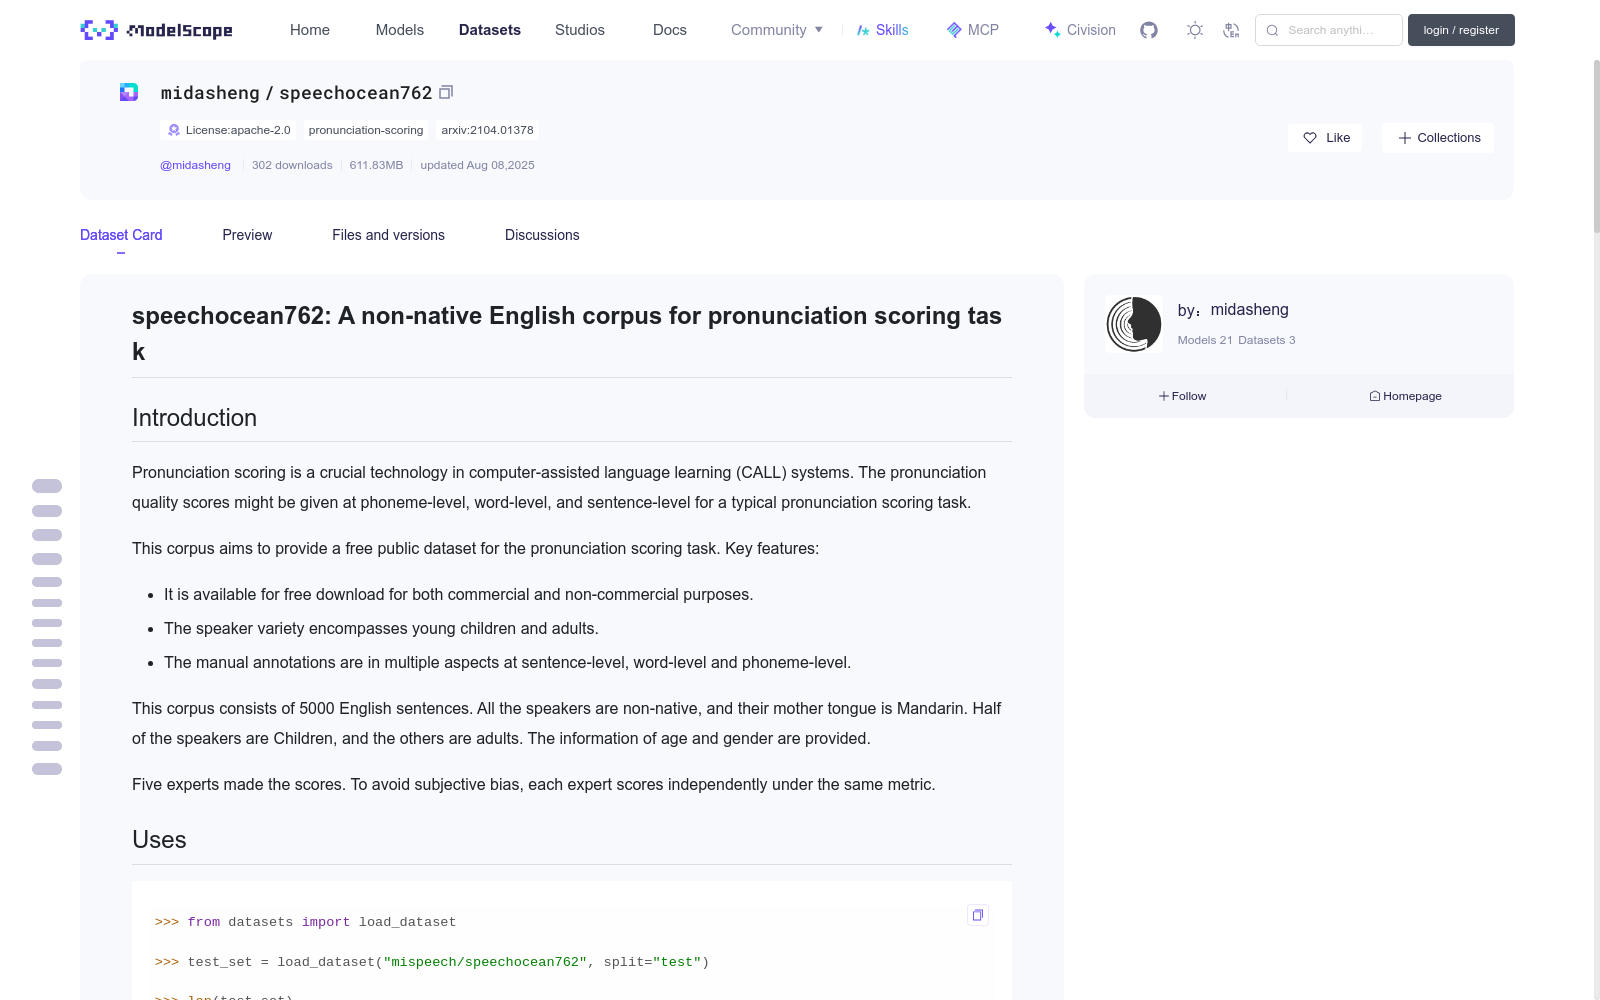Click the midasheng name in sidebar
This screenshot has height=1000, width=1600.
click(1250, 310)
